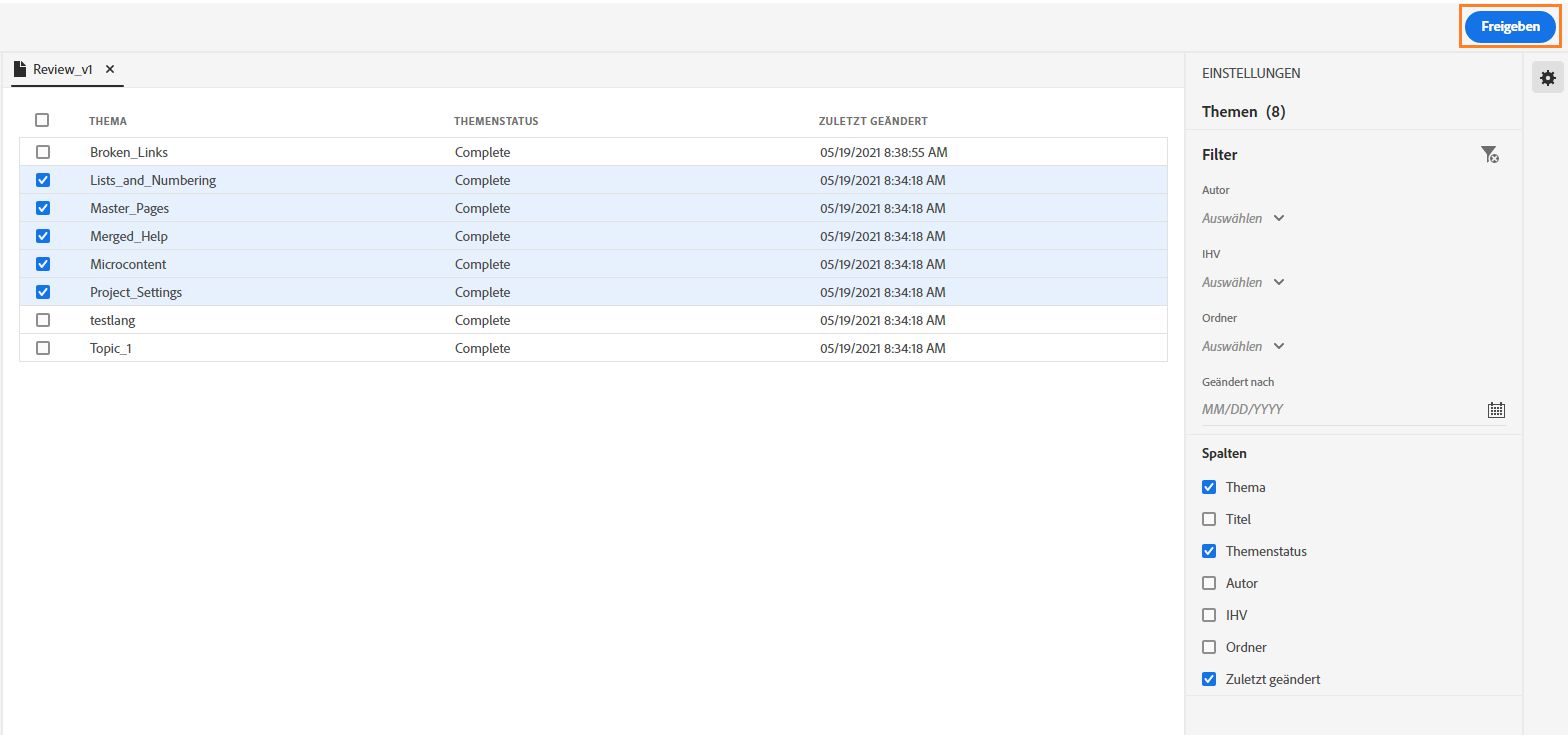Select the Topic_1 topic name

pos(111,348)
